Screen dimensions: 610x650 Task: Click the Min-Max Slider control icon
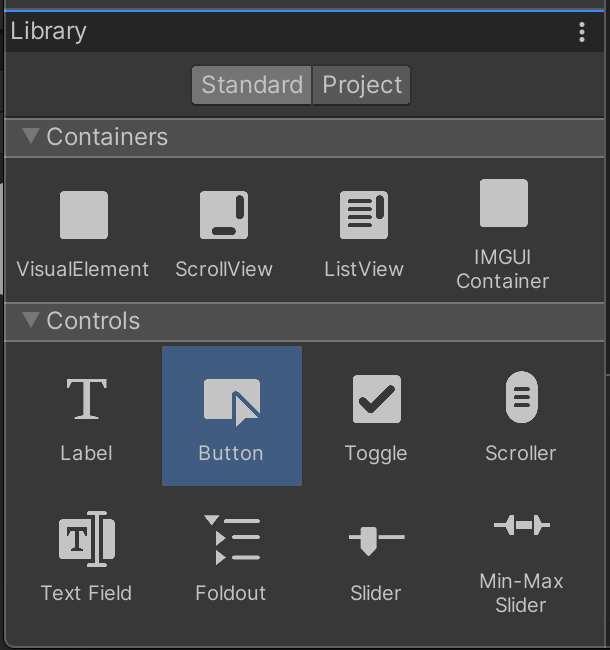(x=521, y=525)
